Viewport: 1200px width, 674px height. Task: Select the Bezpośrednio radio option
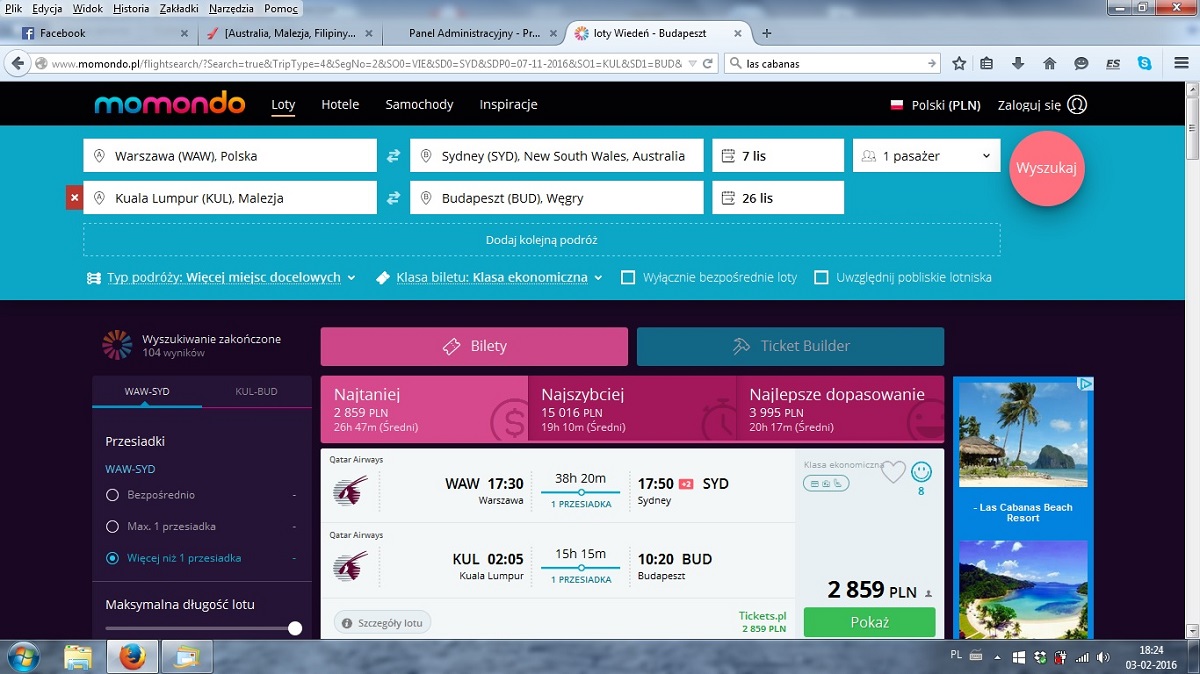tap(112, 495)
